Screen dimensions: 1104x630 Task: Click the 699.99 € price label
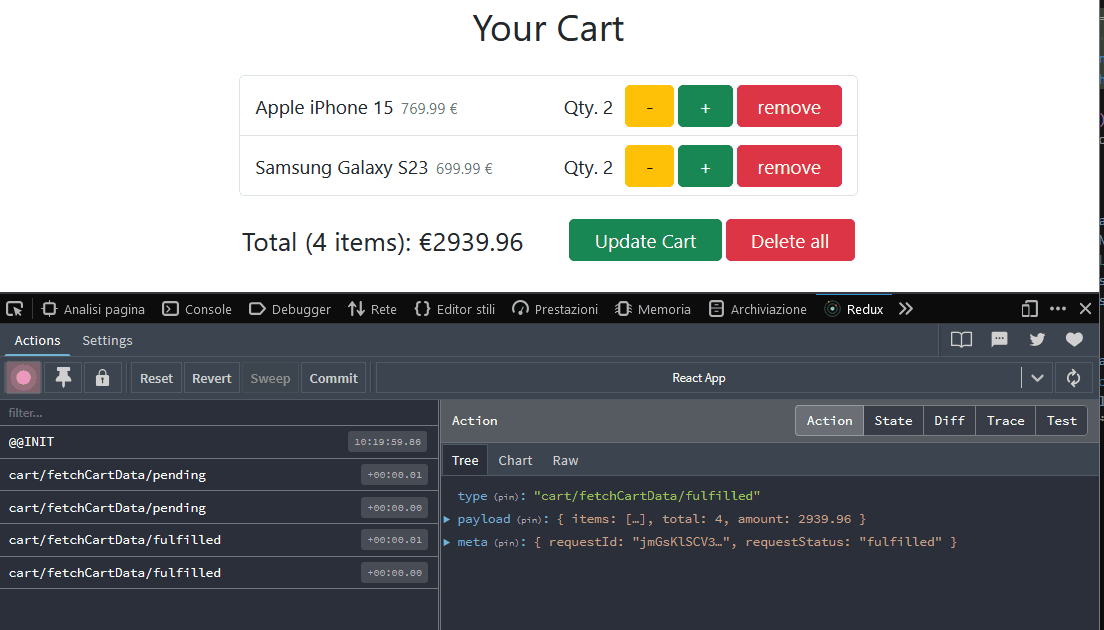pyautogui.click(x=464, y=168)
